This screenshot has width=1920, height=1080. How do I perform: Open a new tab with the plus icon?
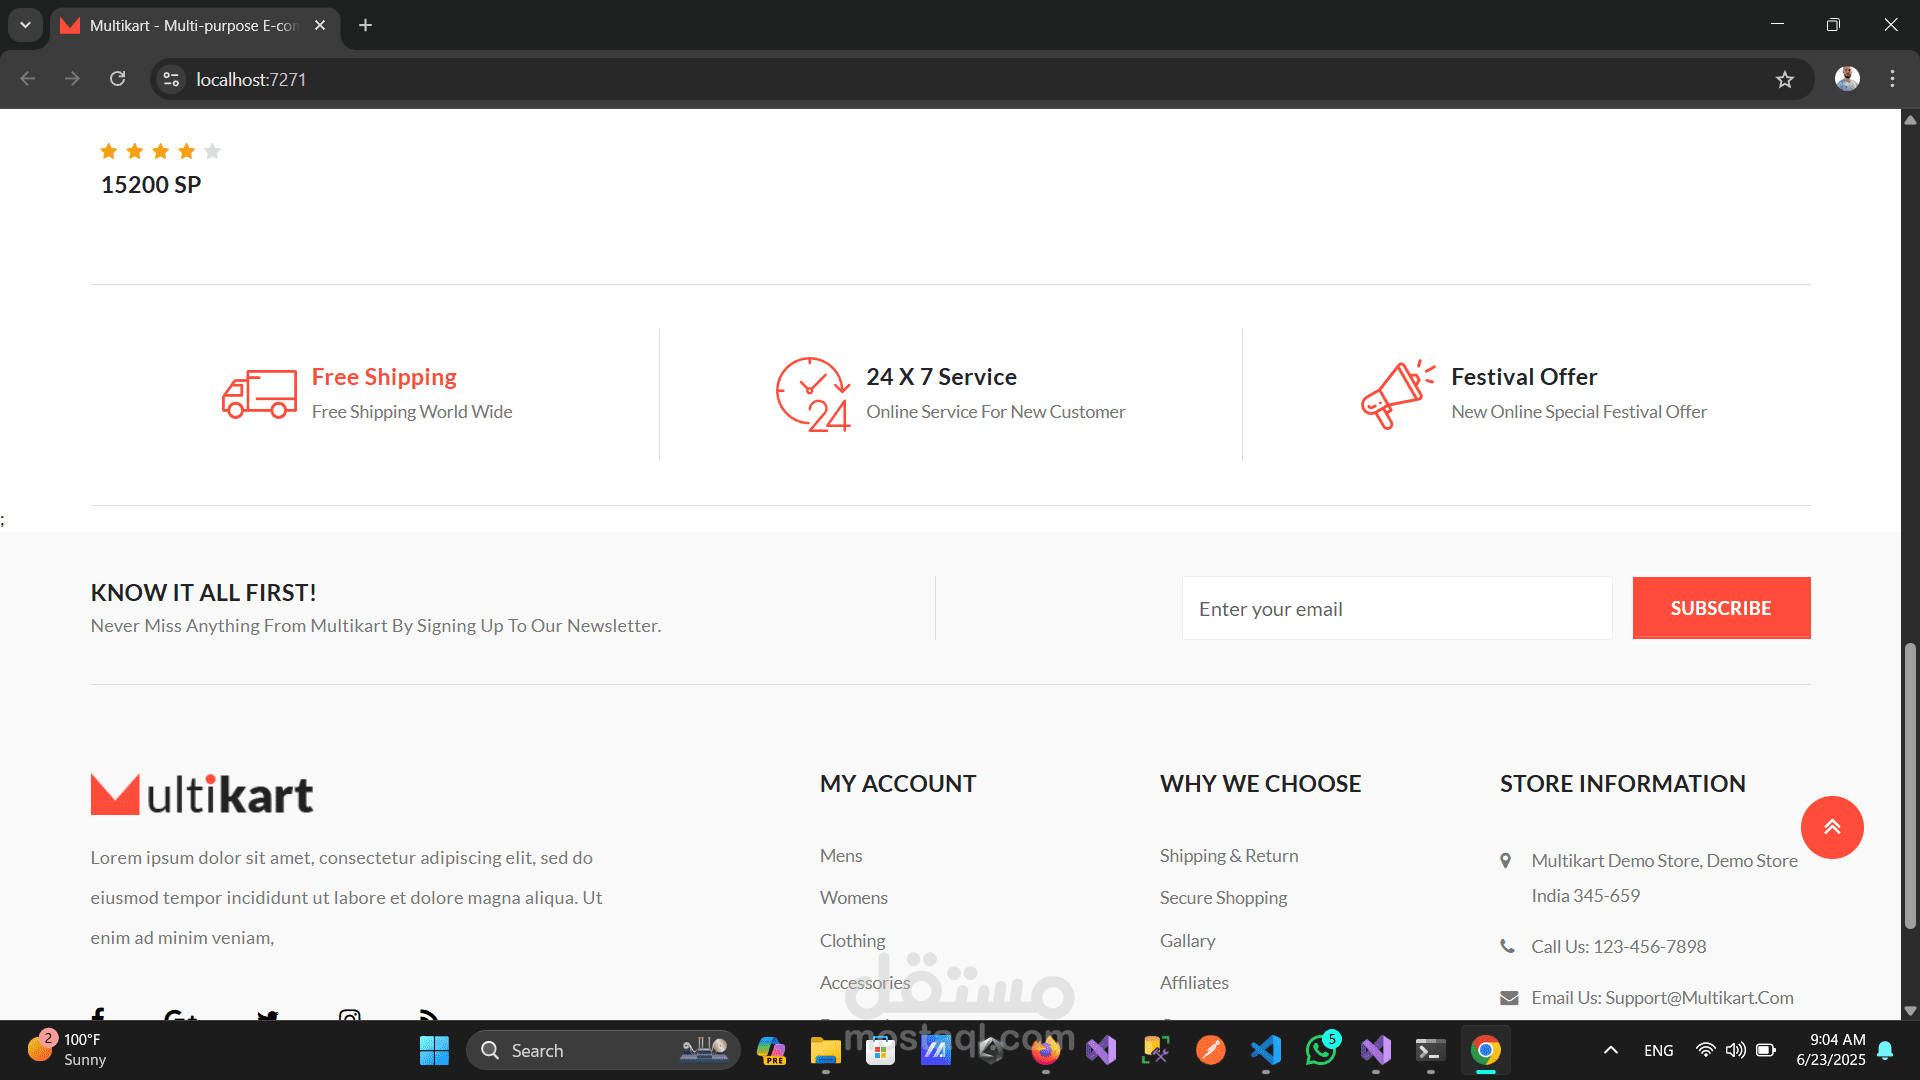click(x=366, y=25)
